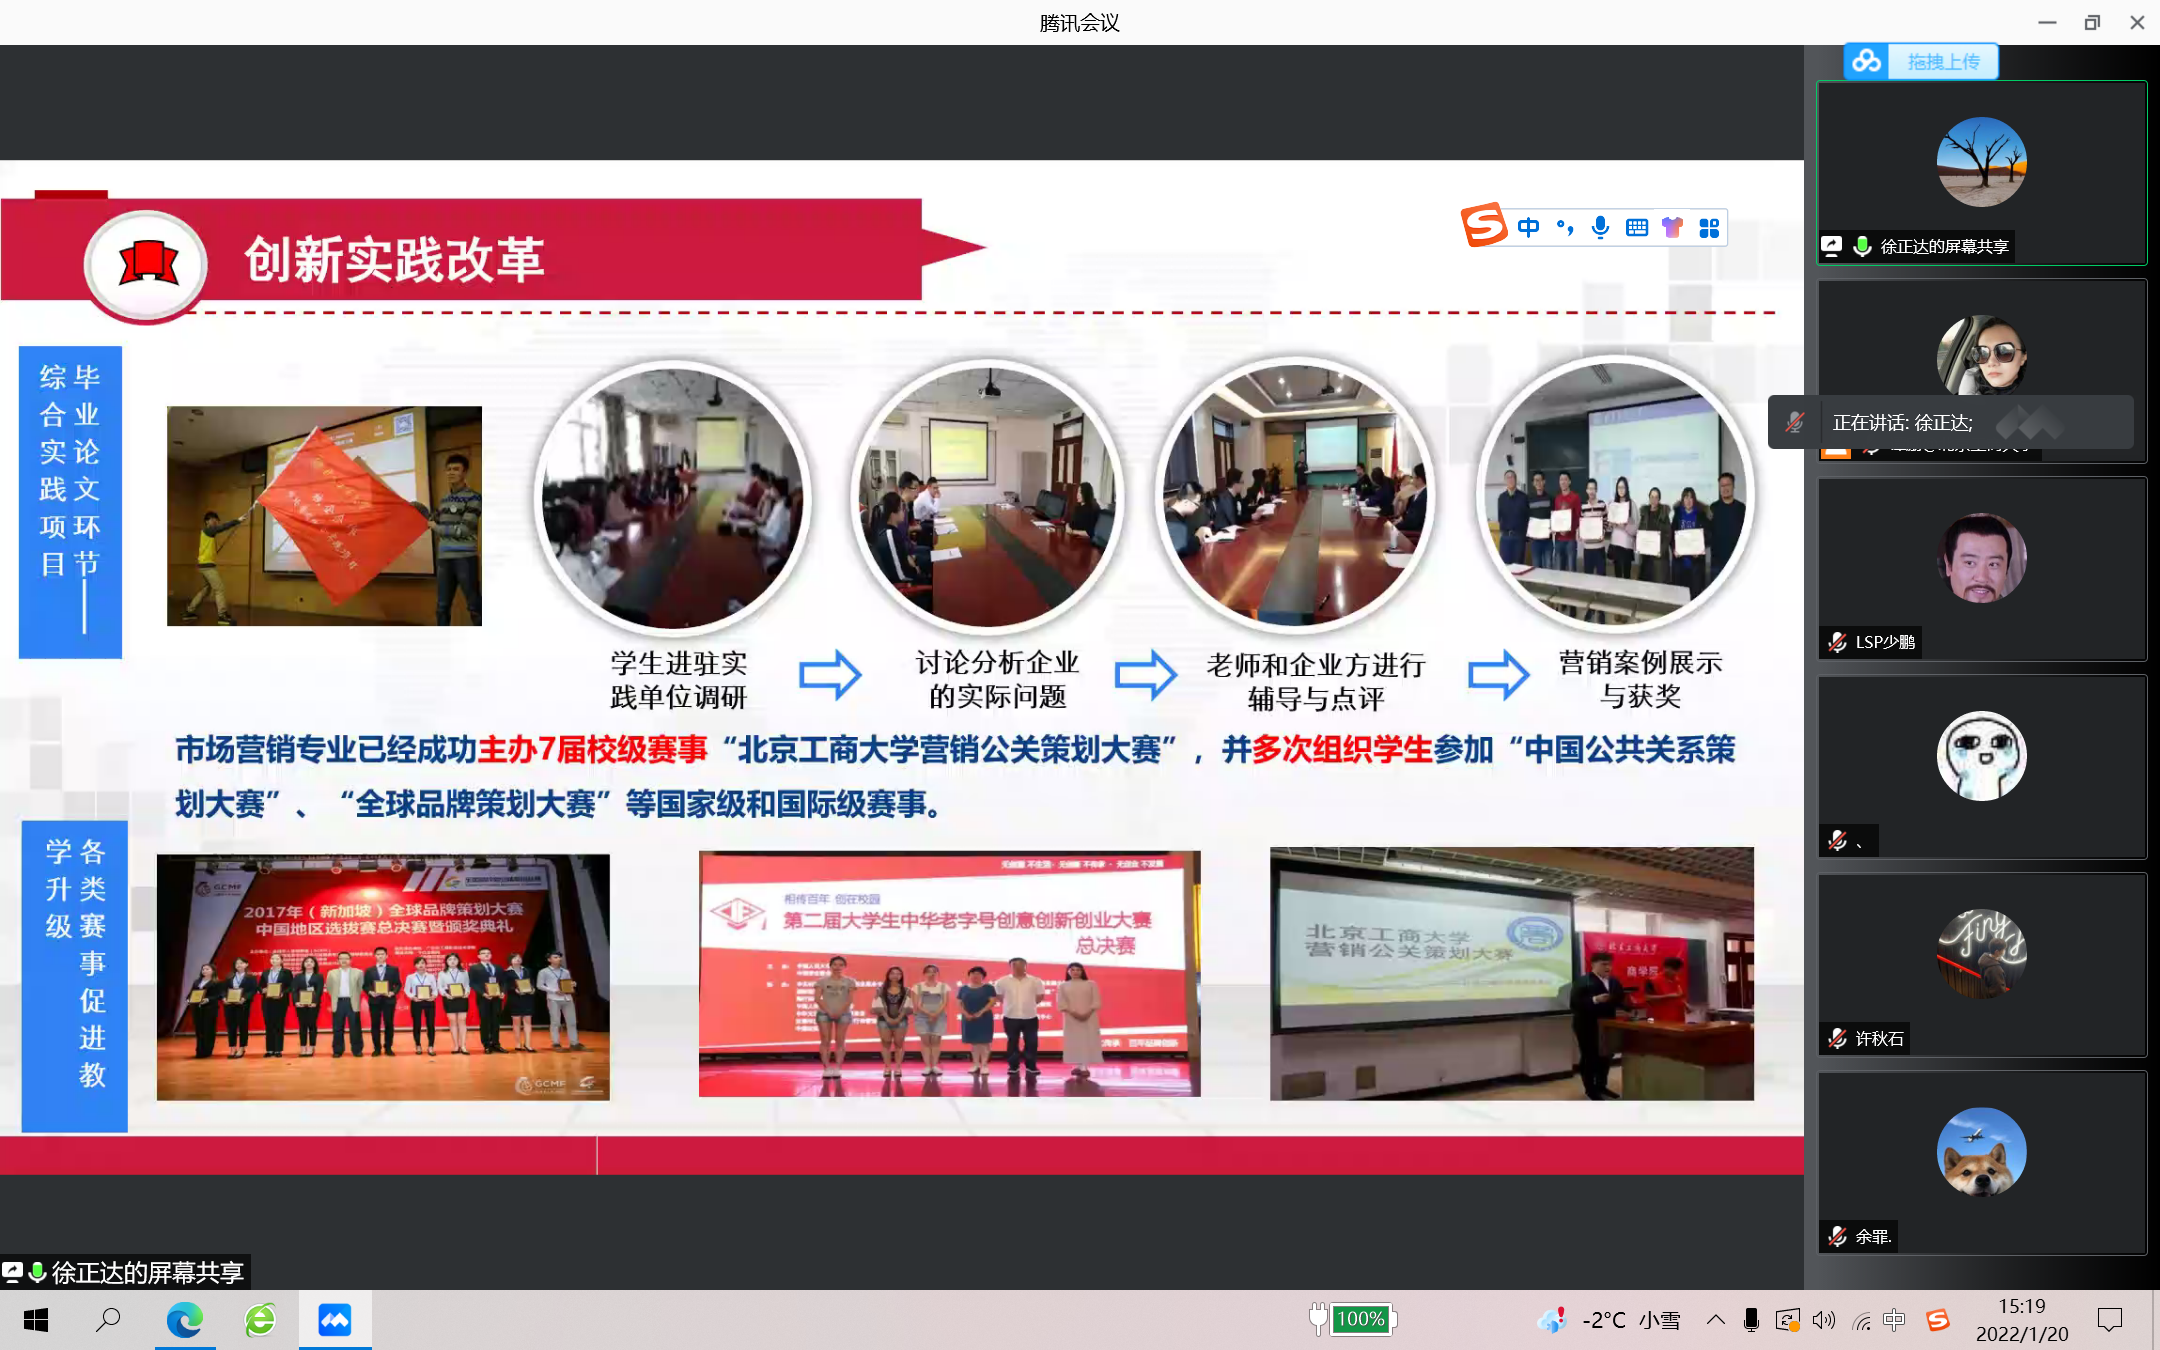The height and width of the screenshot is (1350, 2160).
Task: Toggle punctuation mode on Sogou toolbar
Action: 1565,228
